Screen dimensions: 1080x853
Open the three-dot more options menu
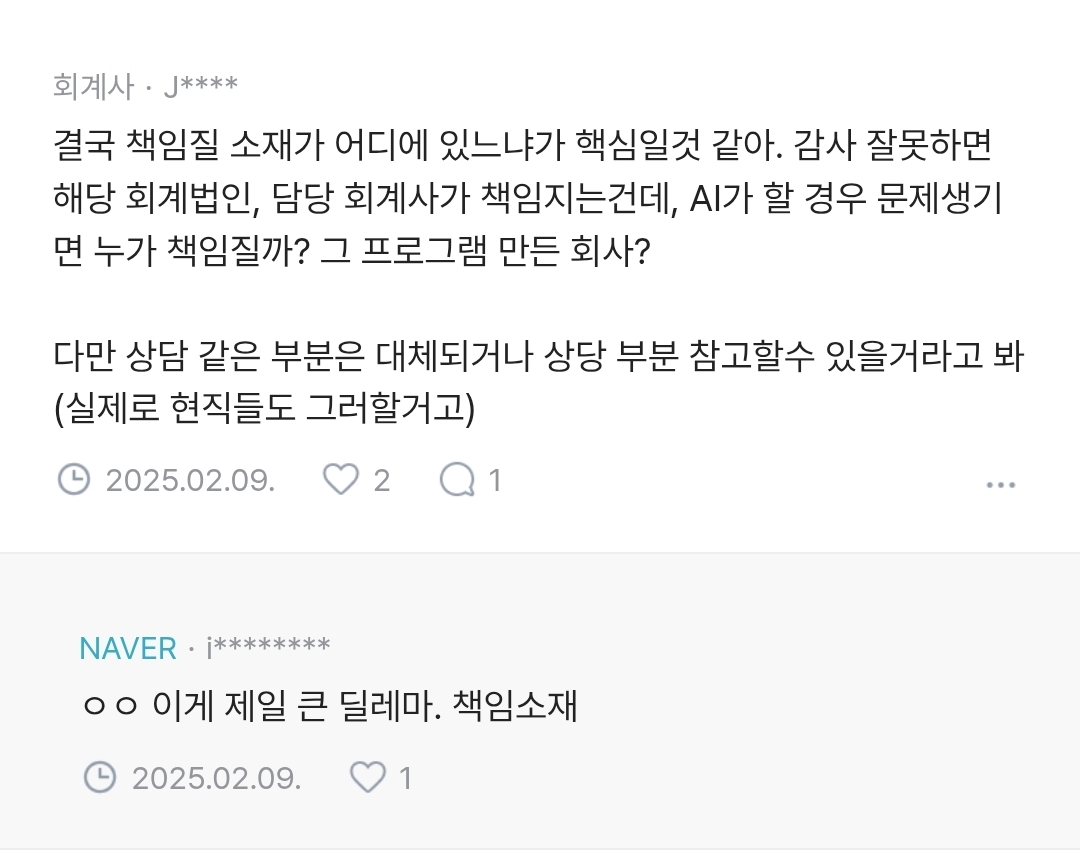click(1000, 485)
